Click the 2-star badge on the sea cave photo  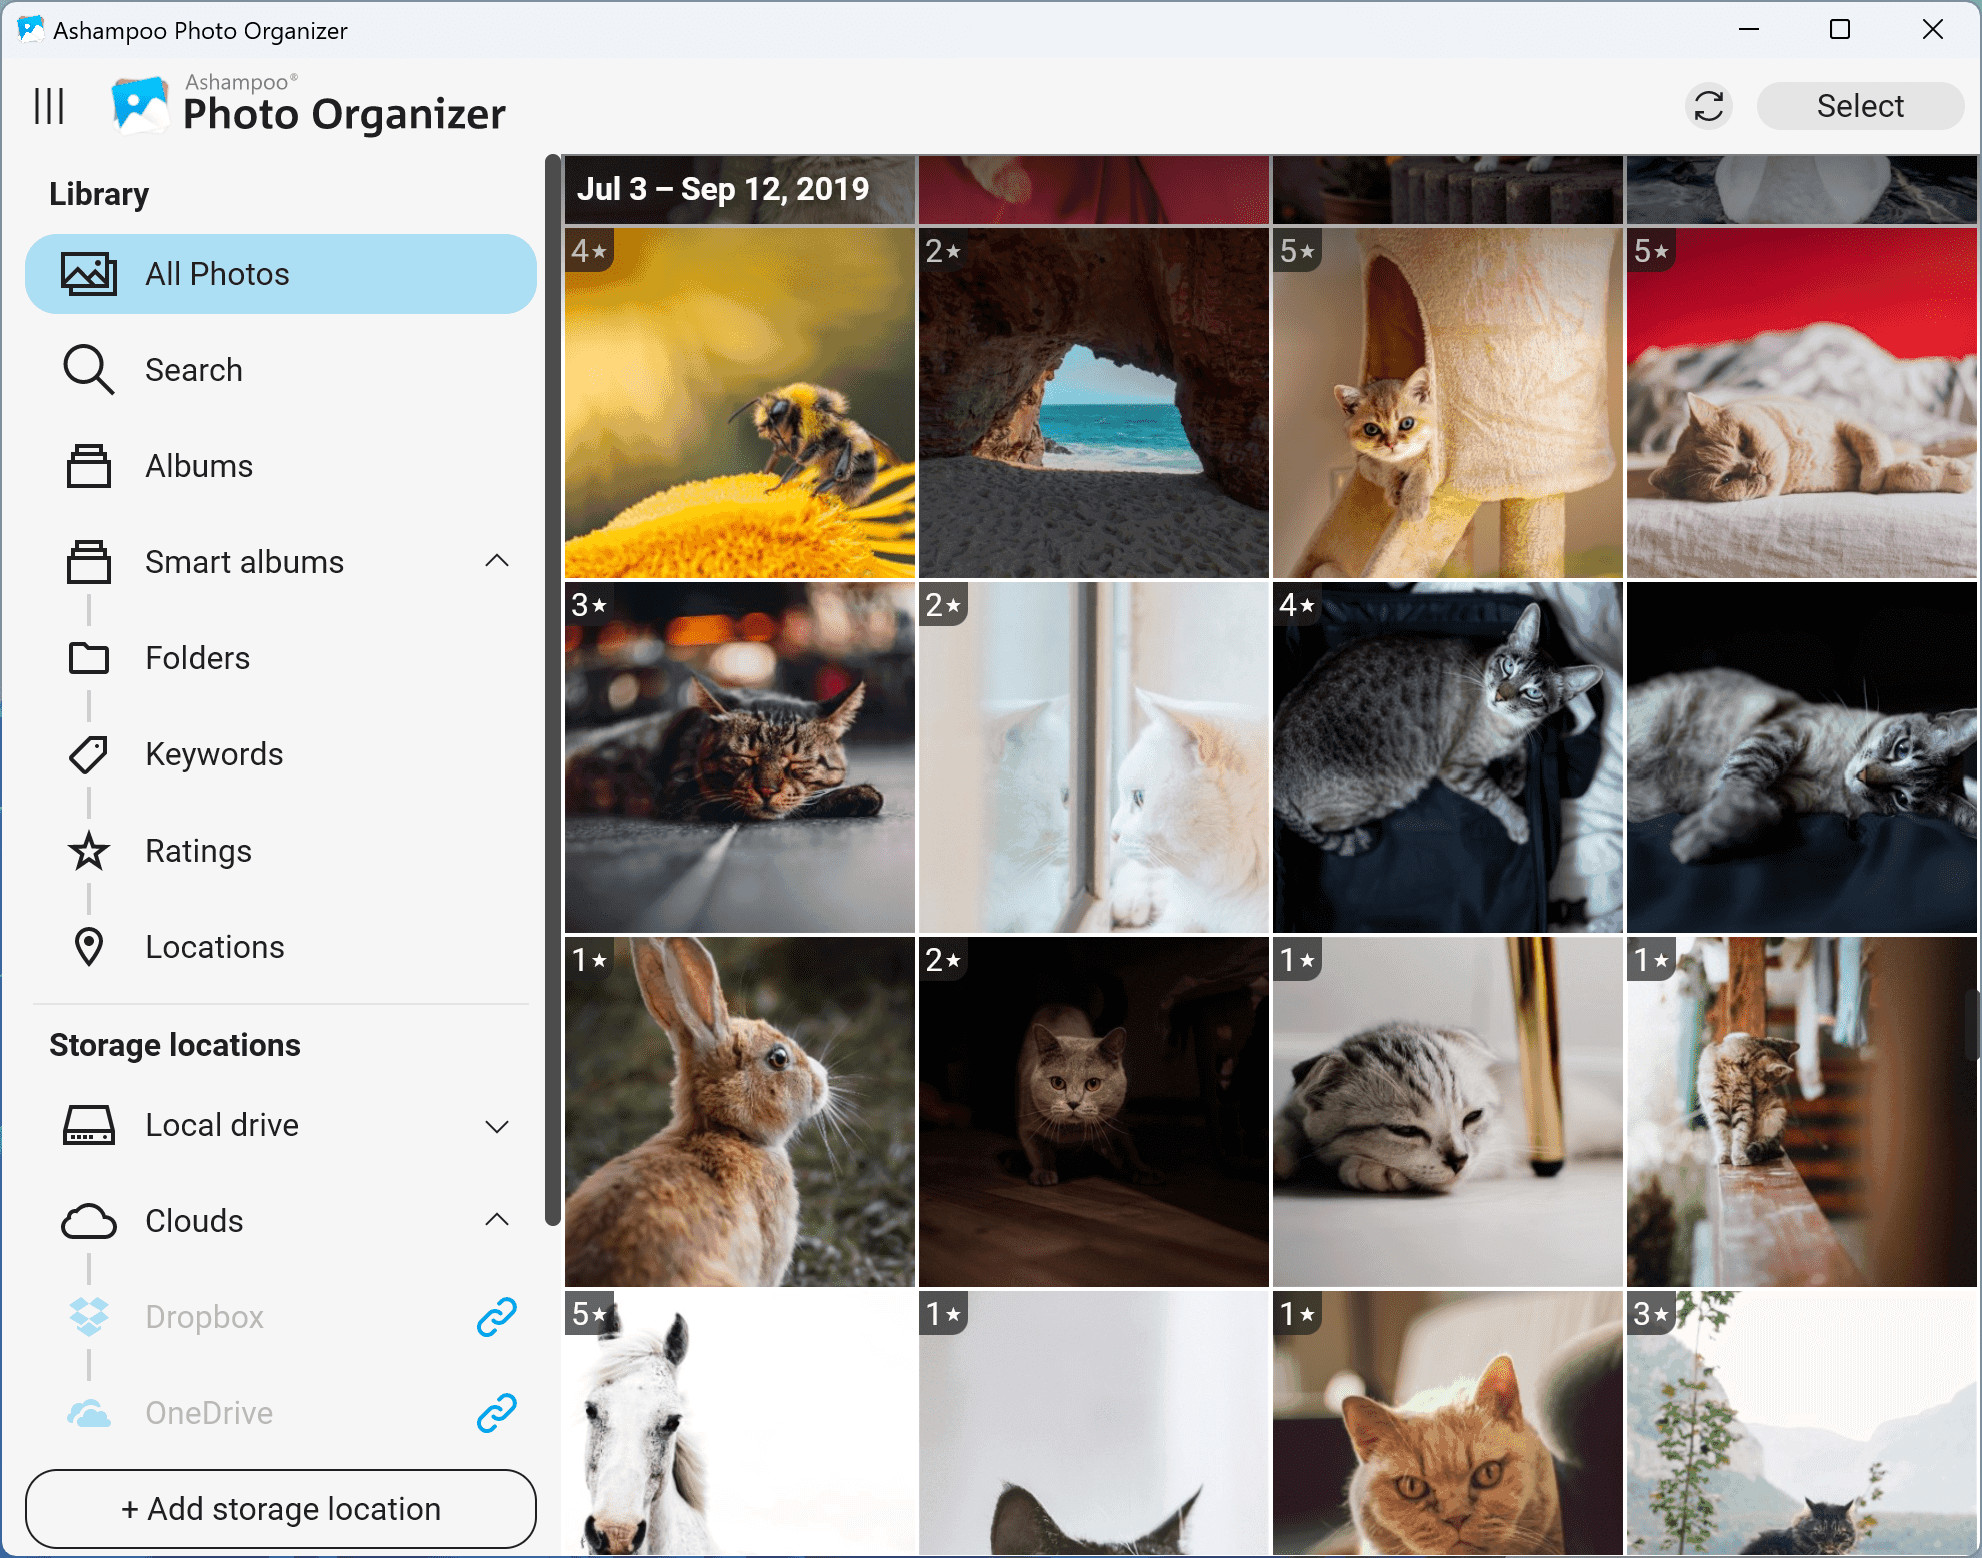943,251
